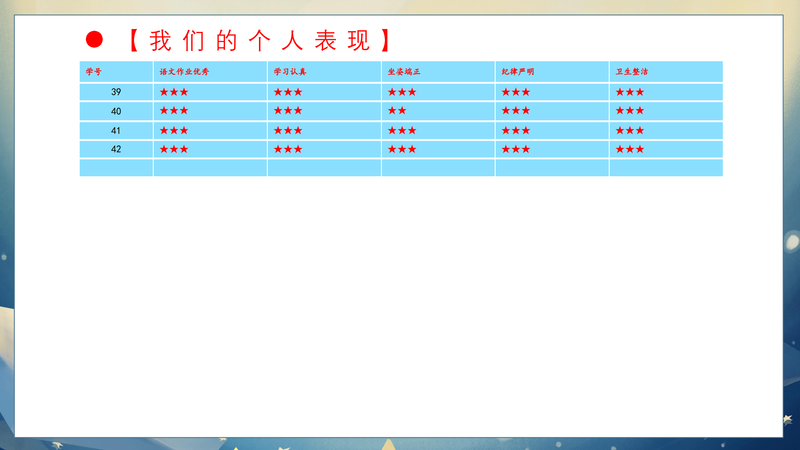Click the 语文作业优秀 column header
The width and height of the screenshot is (800, 450).
click(x=210, y=72)
